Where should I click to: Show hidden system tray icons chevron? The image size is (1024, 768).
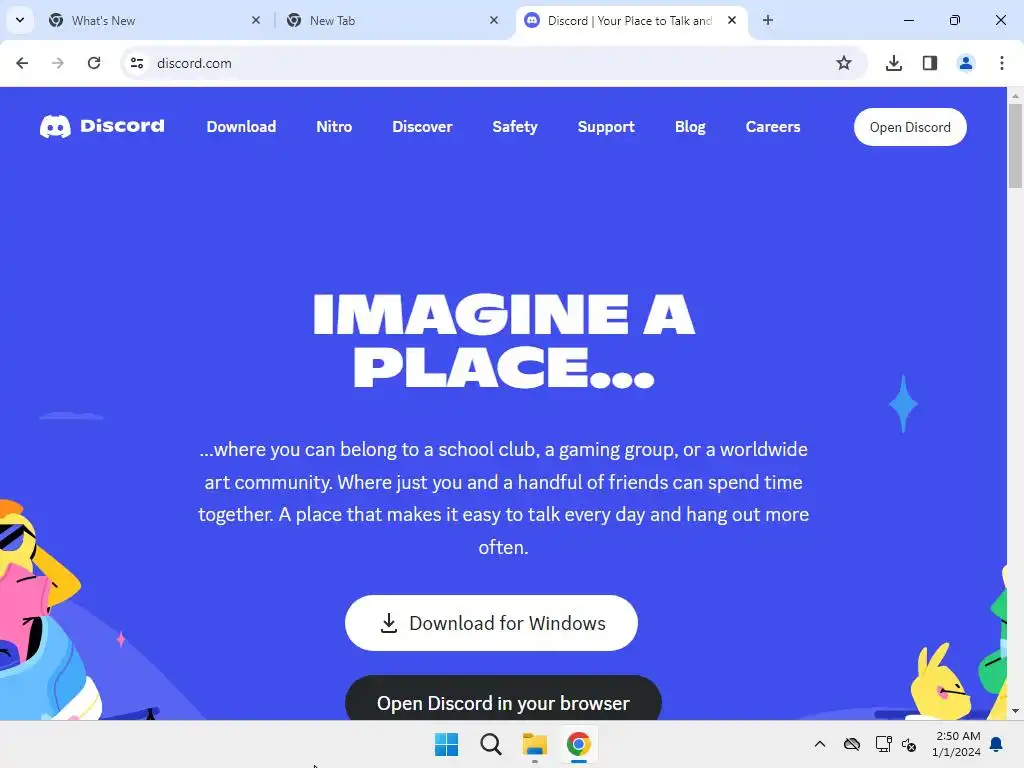point(820,744)
